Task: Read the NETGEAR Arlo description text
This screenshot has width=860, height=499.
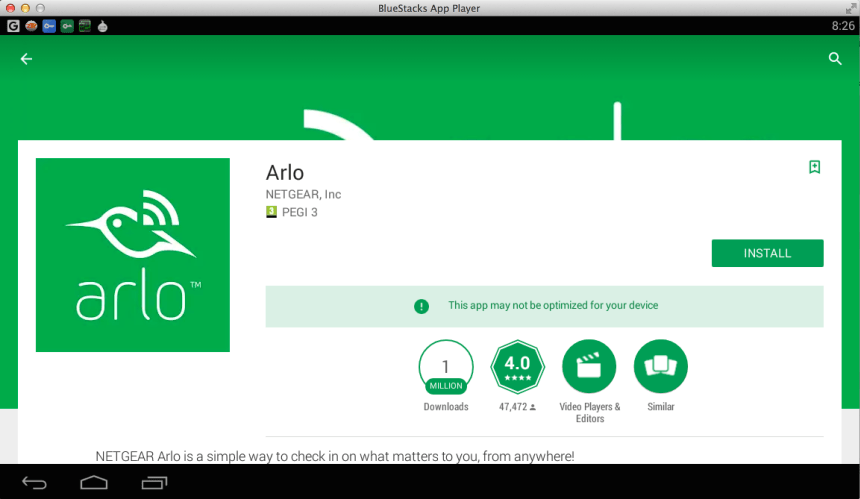Action: point(335,456)
